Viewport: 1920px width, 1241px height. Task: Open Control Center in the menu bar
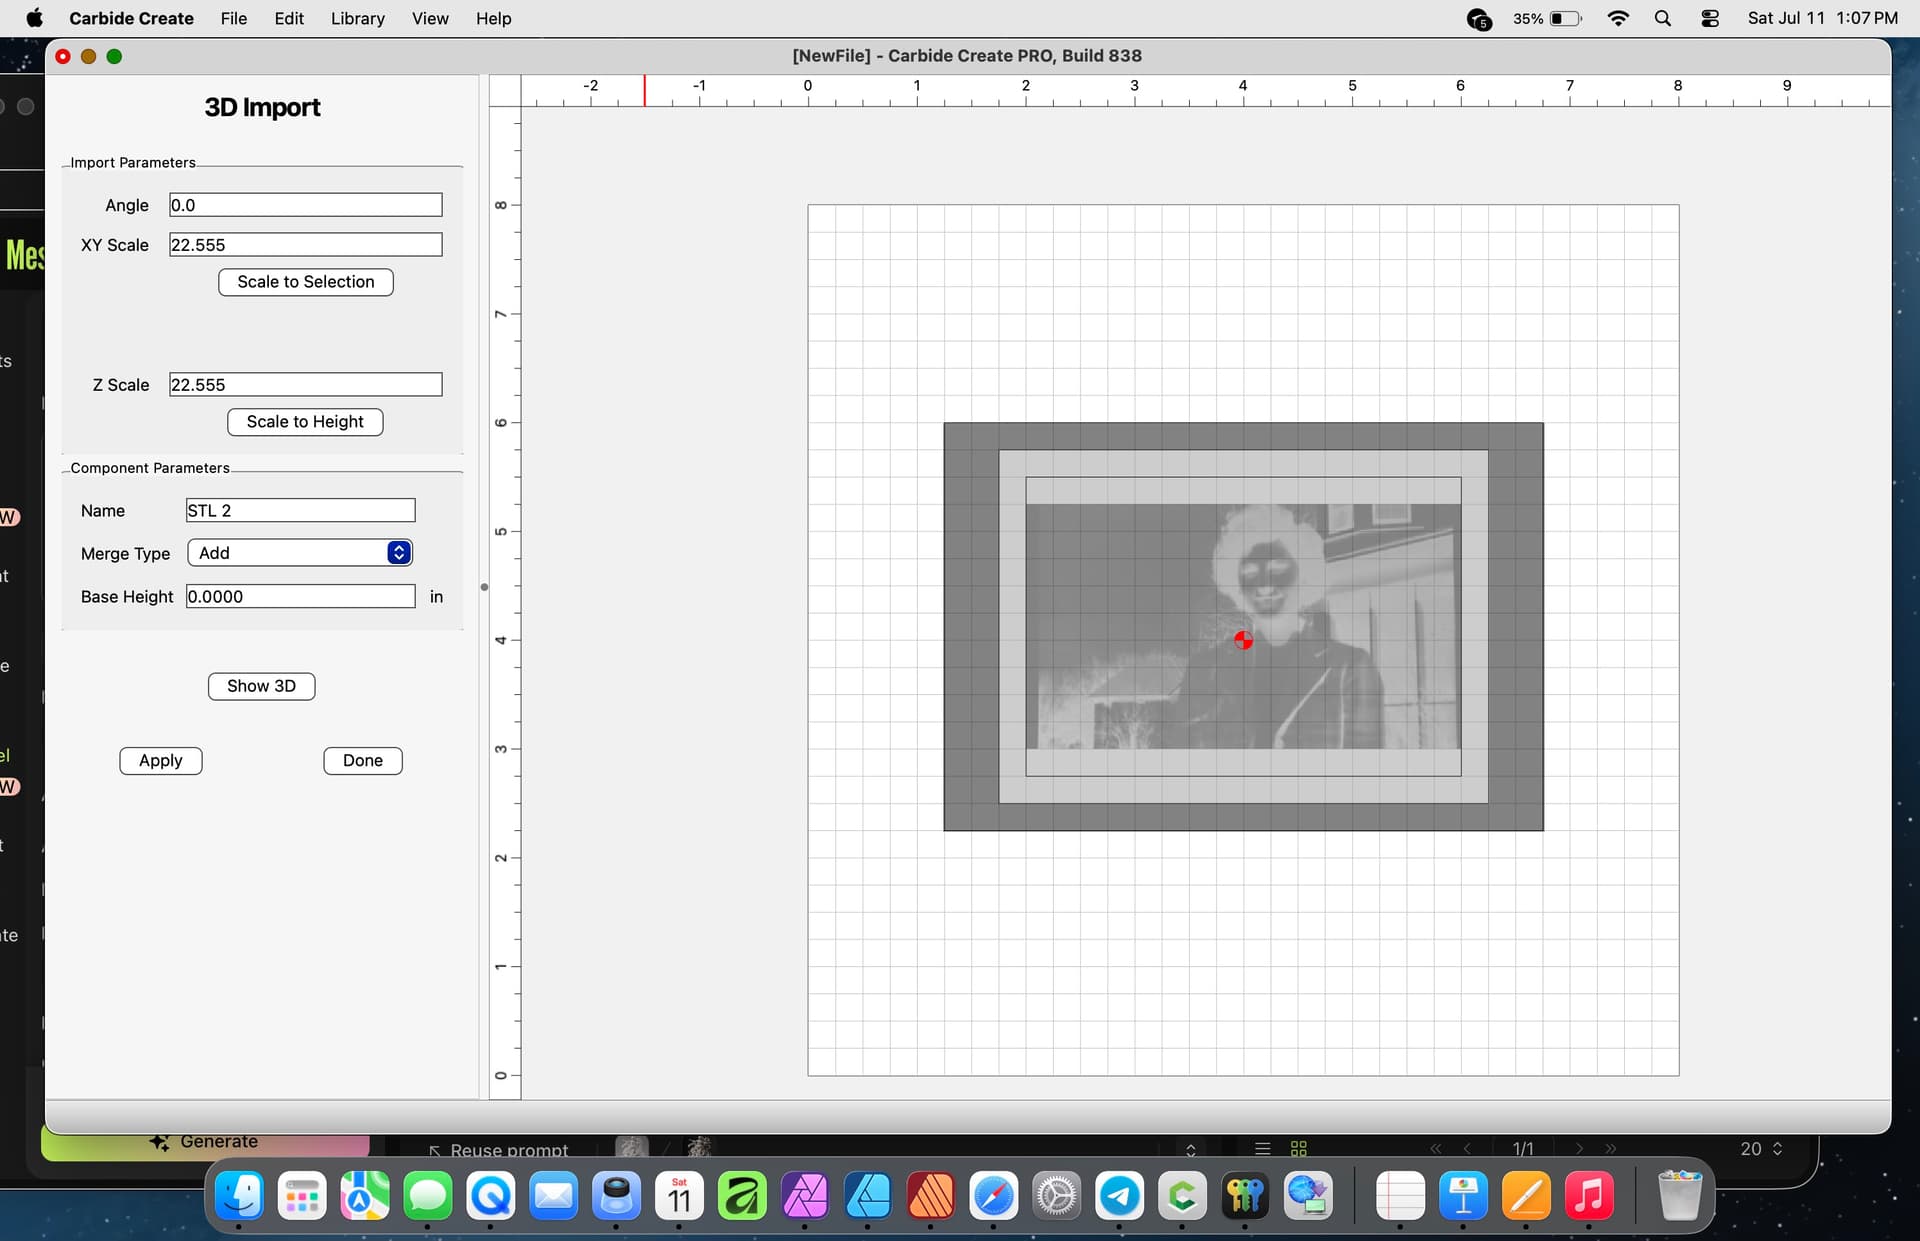pyautogui.click(x=1710, y=18)
